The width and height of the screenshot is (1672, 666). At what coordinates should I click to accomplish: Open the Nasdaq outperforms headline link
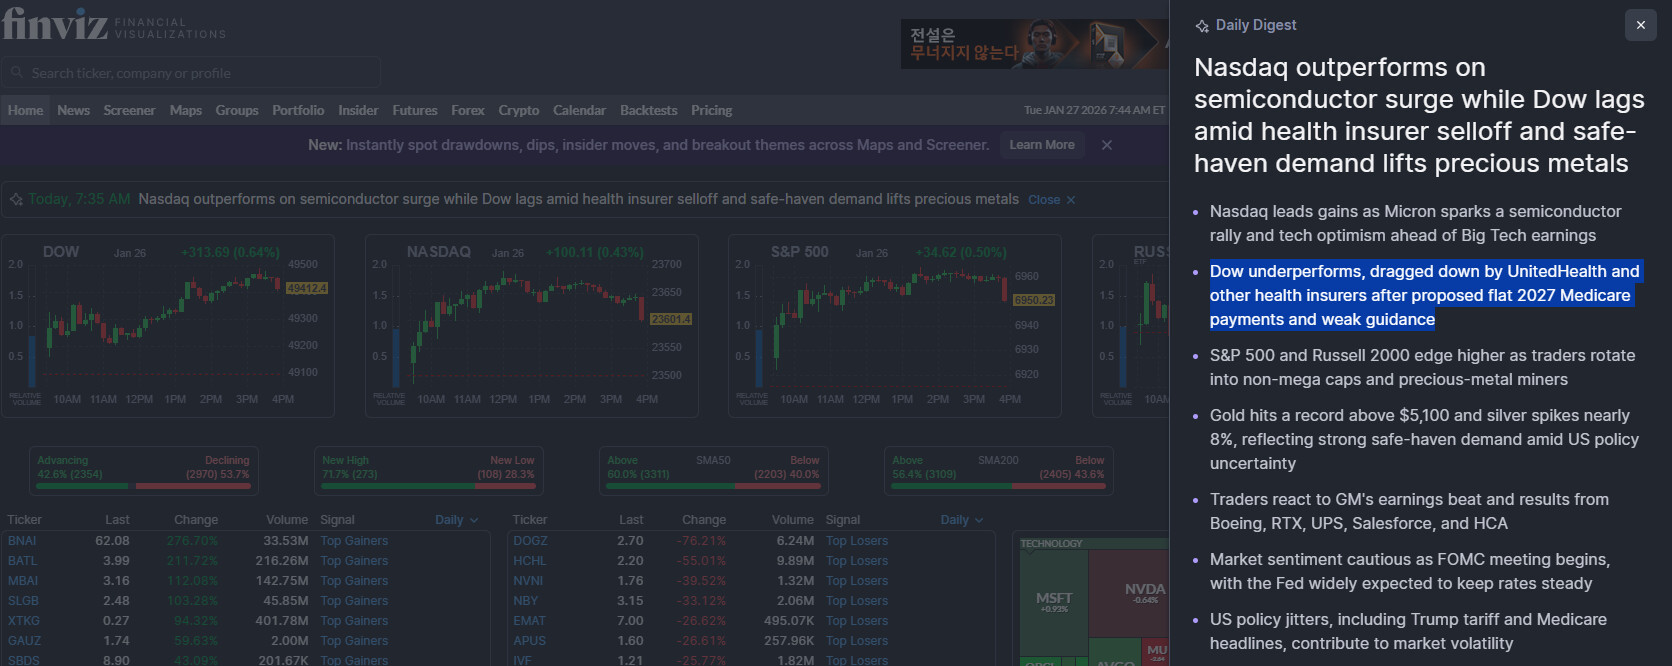[x=578, y=199]
